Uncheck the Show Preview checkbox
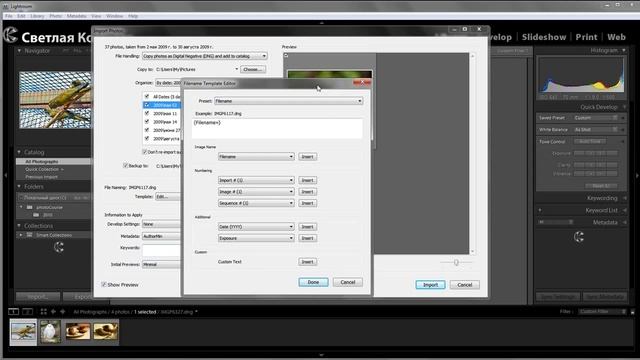This screenshot has width=640, height=360. coord(104,284)
